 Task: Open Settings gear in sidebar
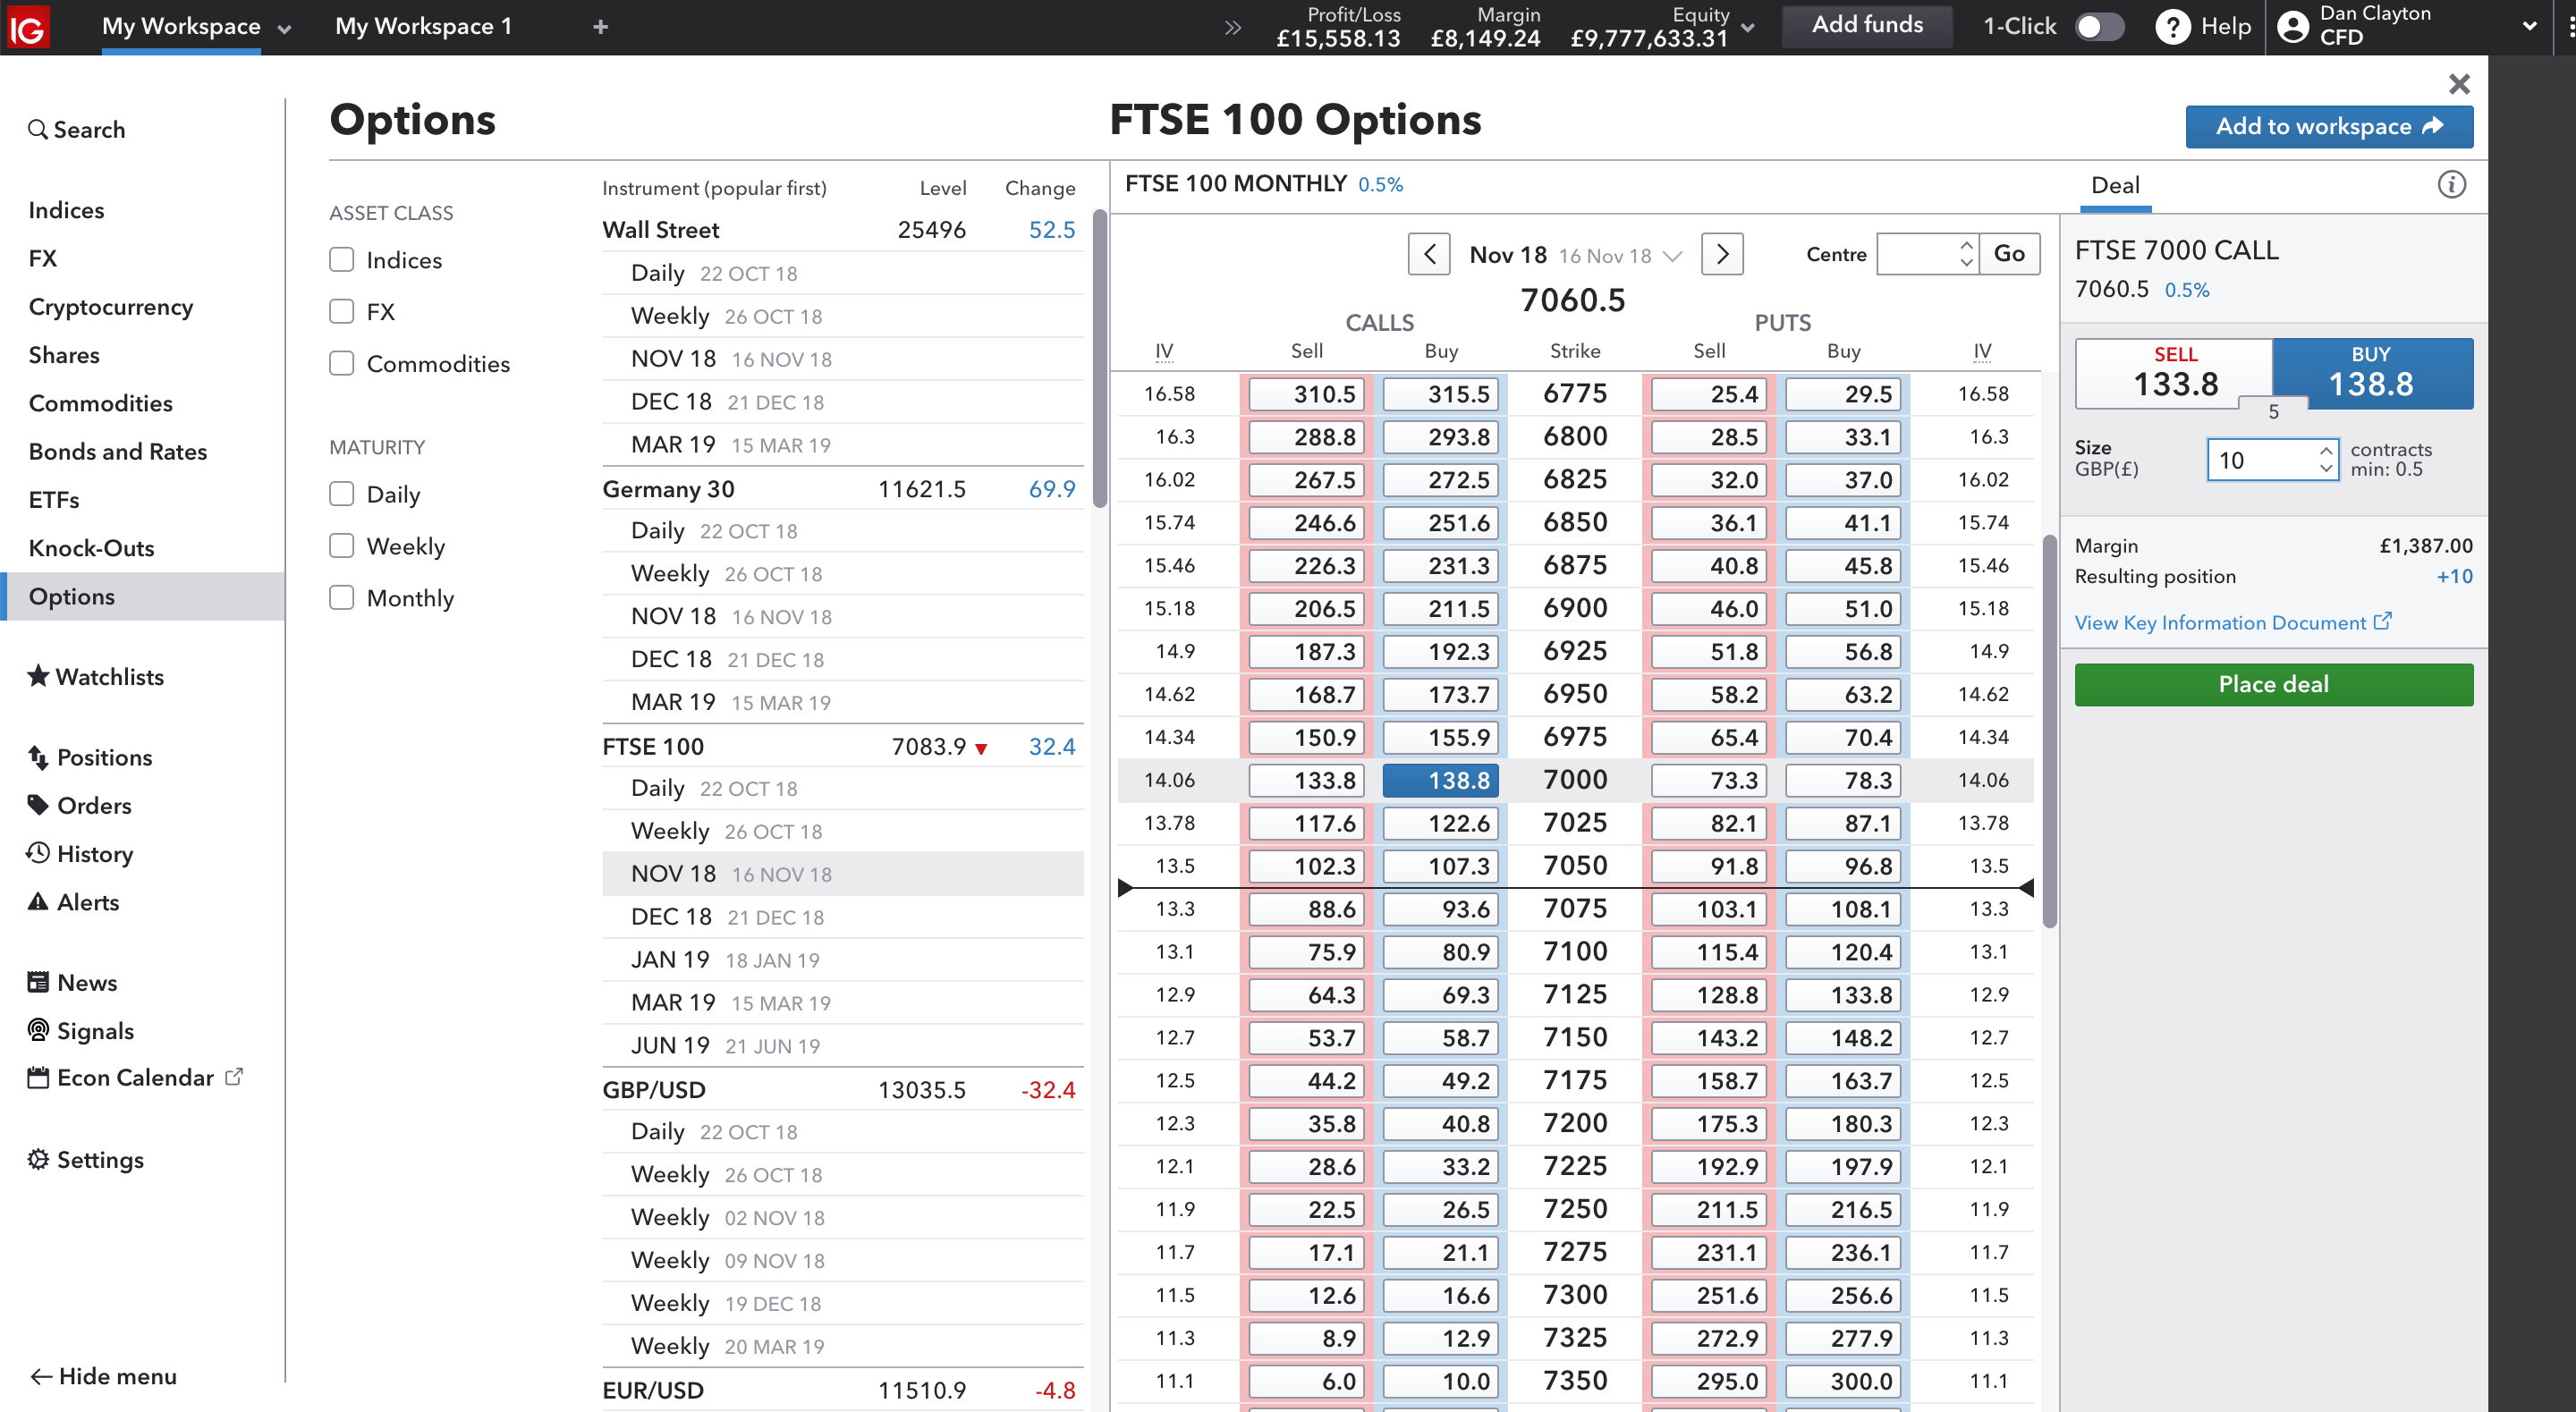click(x=86, y=1160)
